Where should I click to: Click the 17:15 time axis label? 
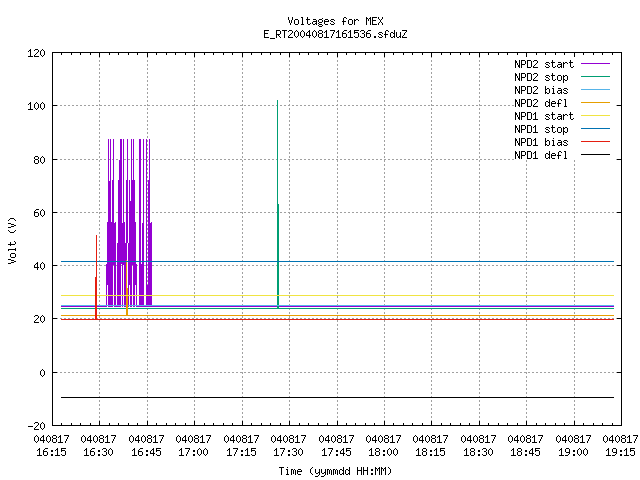[241, 452]
